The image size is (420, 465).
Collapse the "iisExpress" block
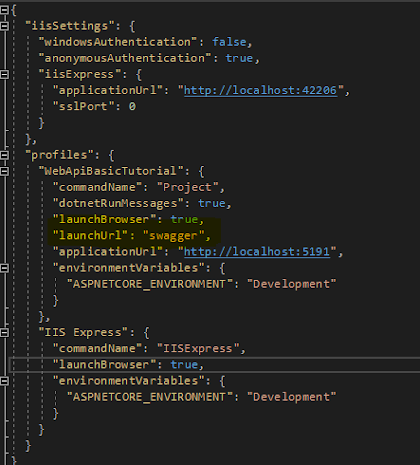pos(4,74)
